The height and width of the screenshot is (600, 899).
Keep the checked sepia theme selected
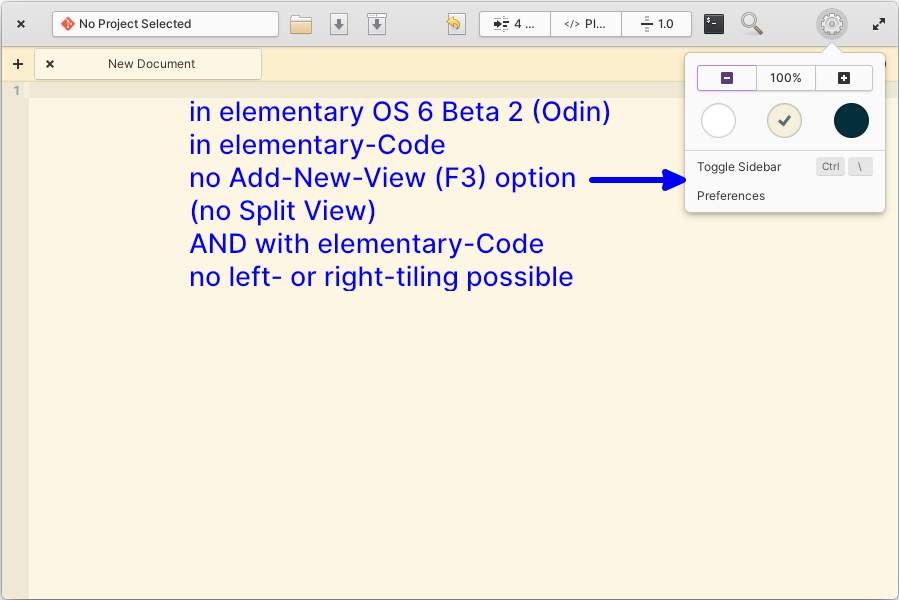point(784,120)
